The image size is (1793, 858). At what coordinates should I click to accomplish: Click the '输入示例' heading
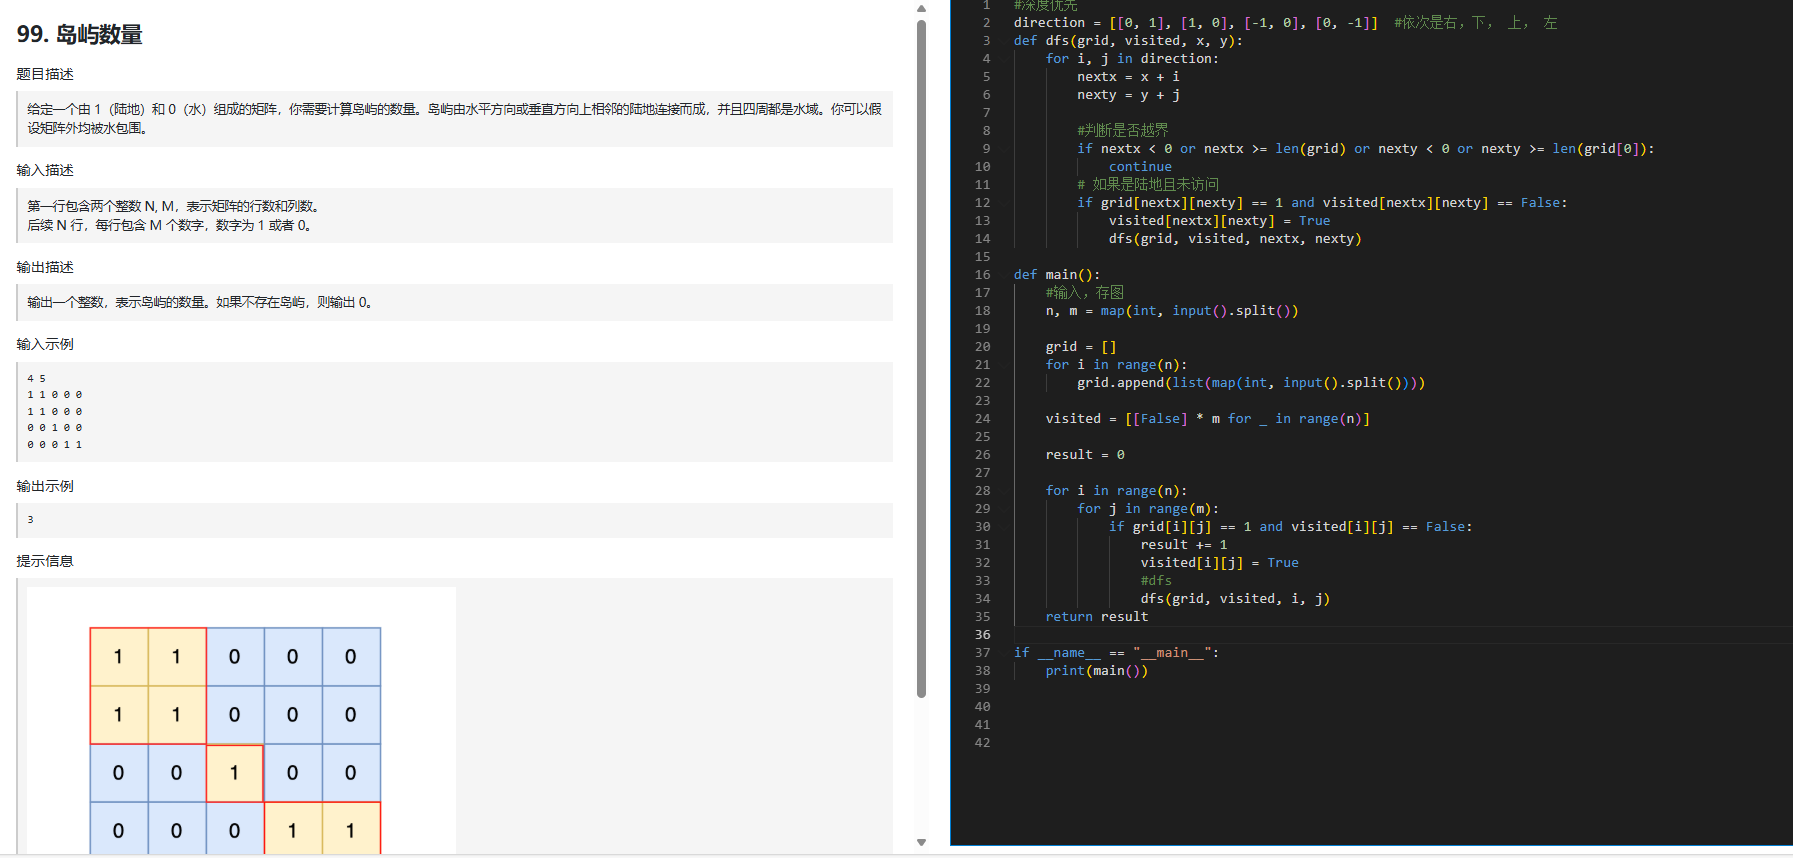coord(45,344)
